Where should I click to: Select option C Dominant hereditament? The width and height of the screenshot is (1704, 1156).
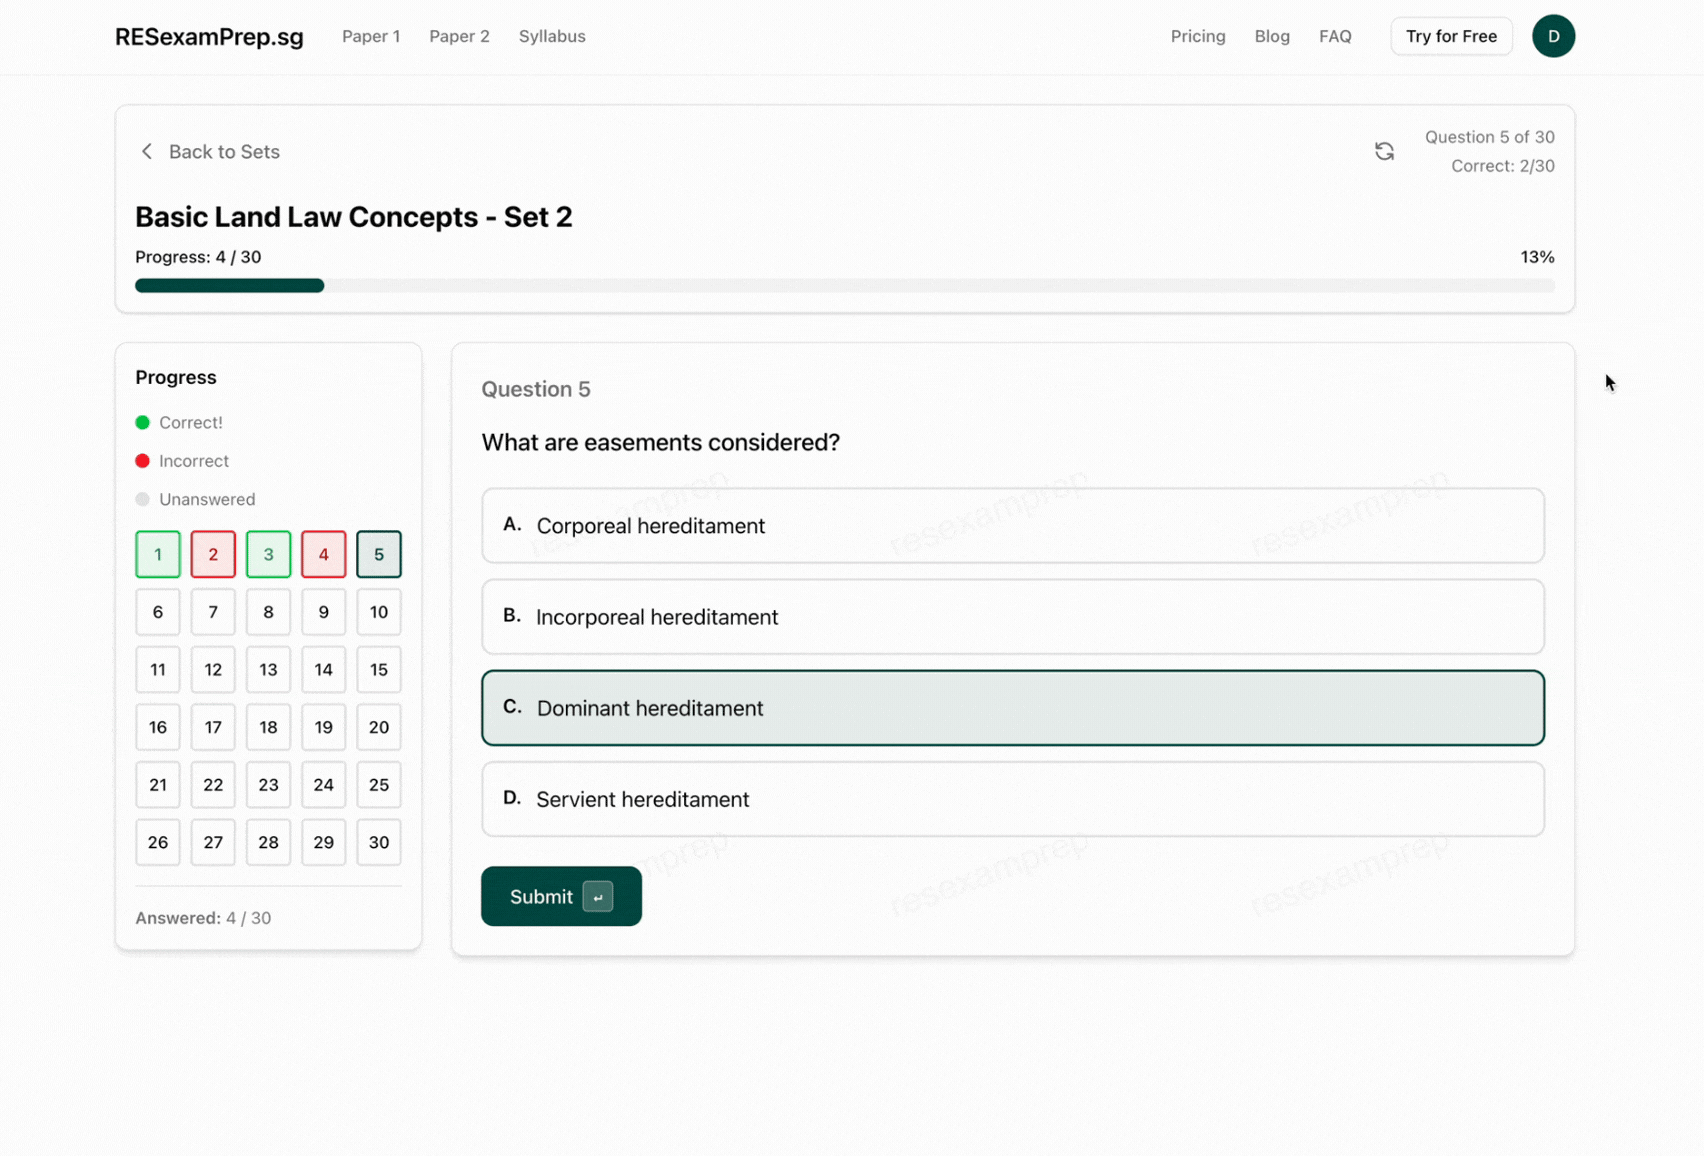pos(1012,708)
